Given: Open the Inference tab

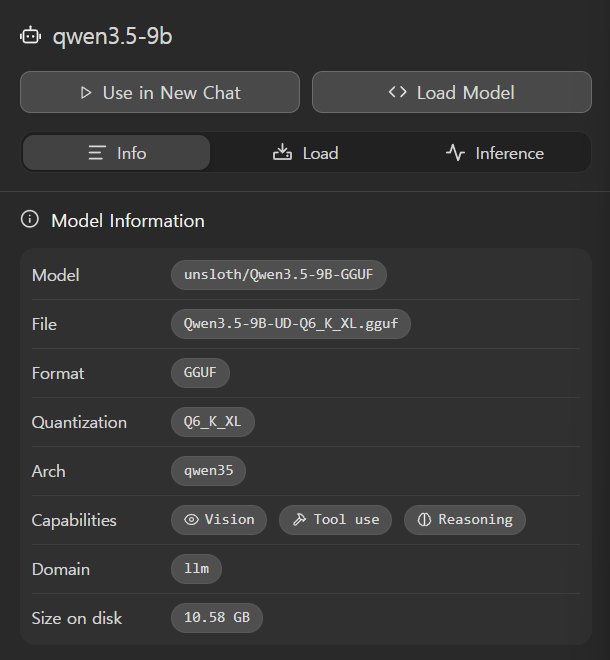Looking at the screenshot, I should click(495, 153).
